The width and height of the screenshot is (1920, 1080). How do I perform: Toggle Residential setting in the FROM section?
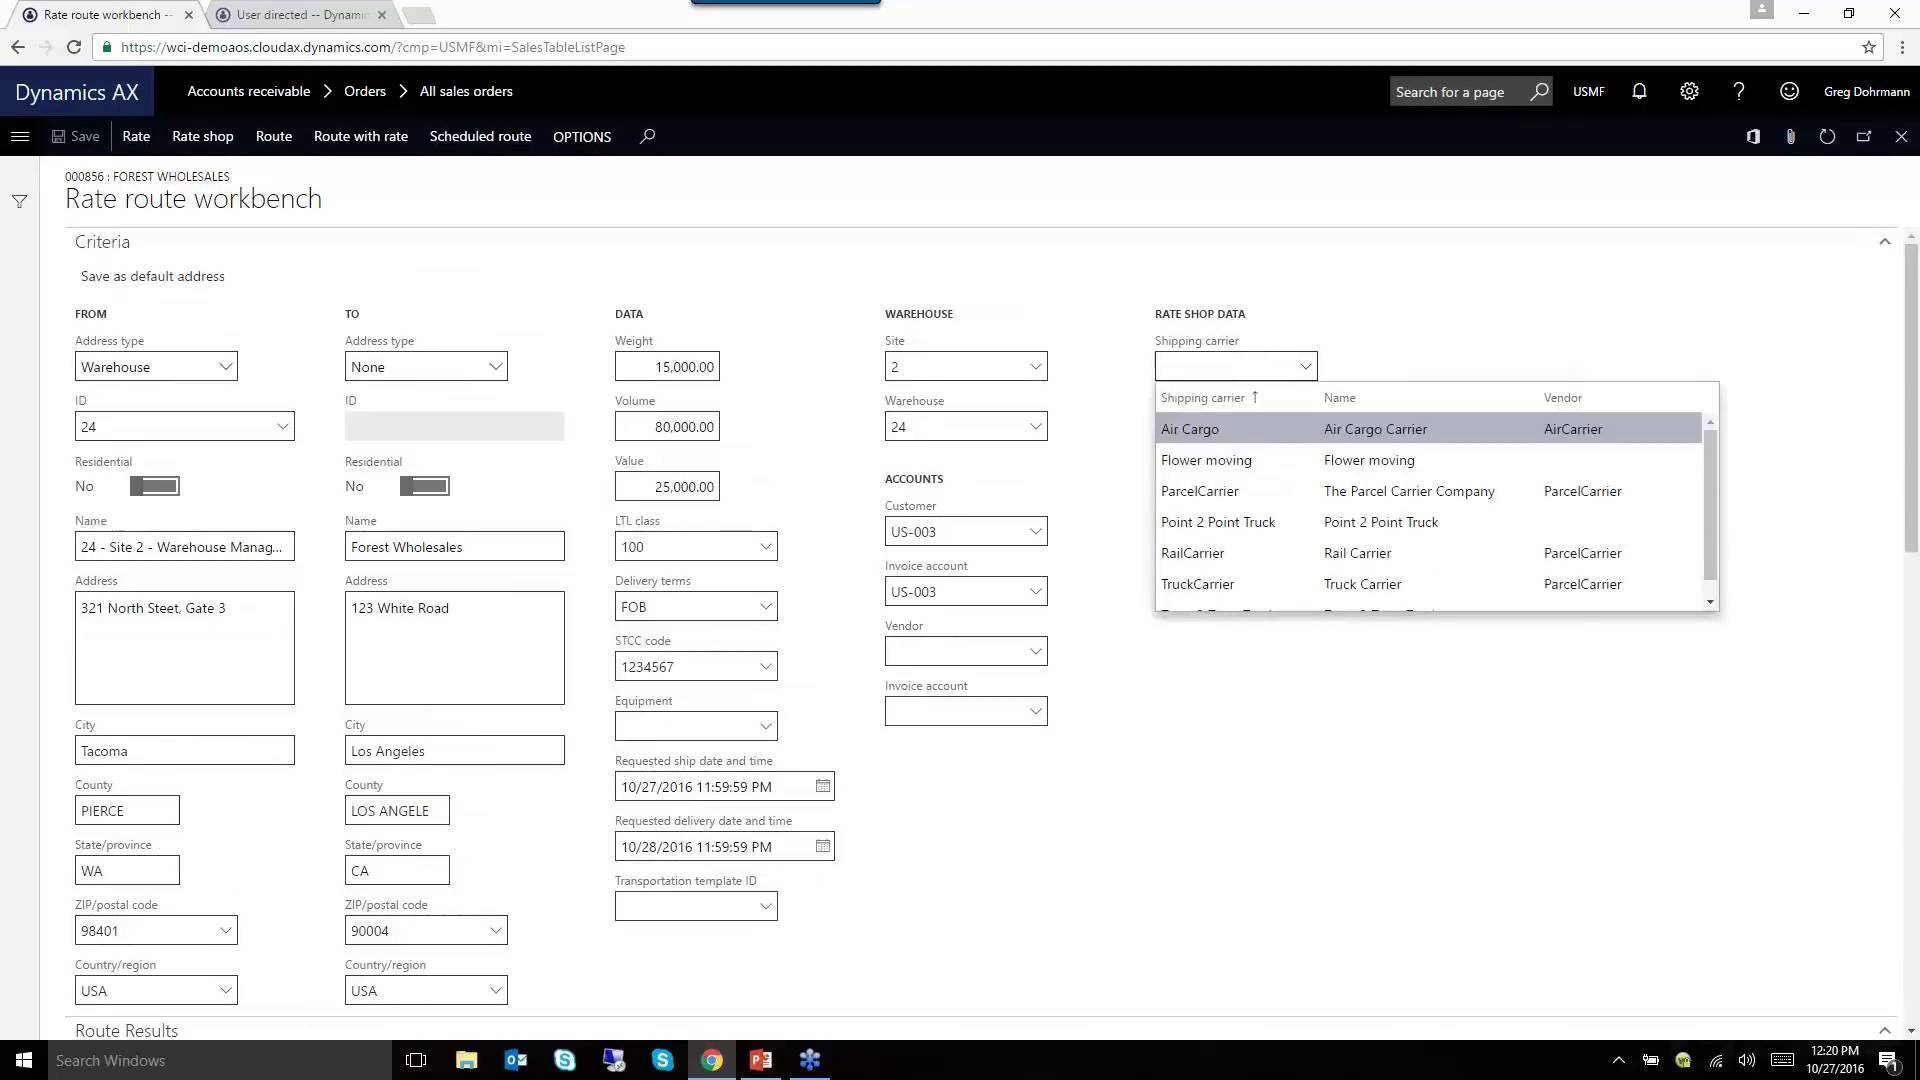click(x=154, y=486)
